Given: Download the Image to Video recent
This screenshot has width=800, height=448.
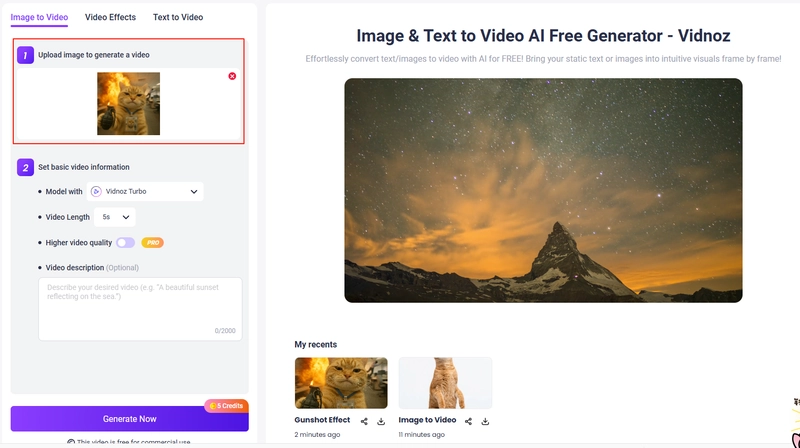Looking at the screenshot, I should pyautogui.click(x=485, y=421).
